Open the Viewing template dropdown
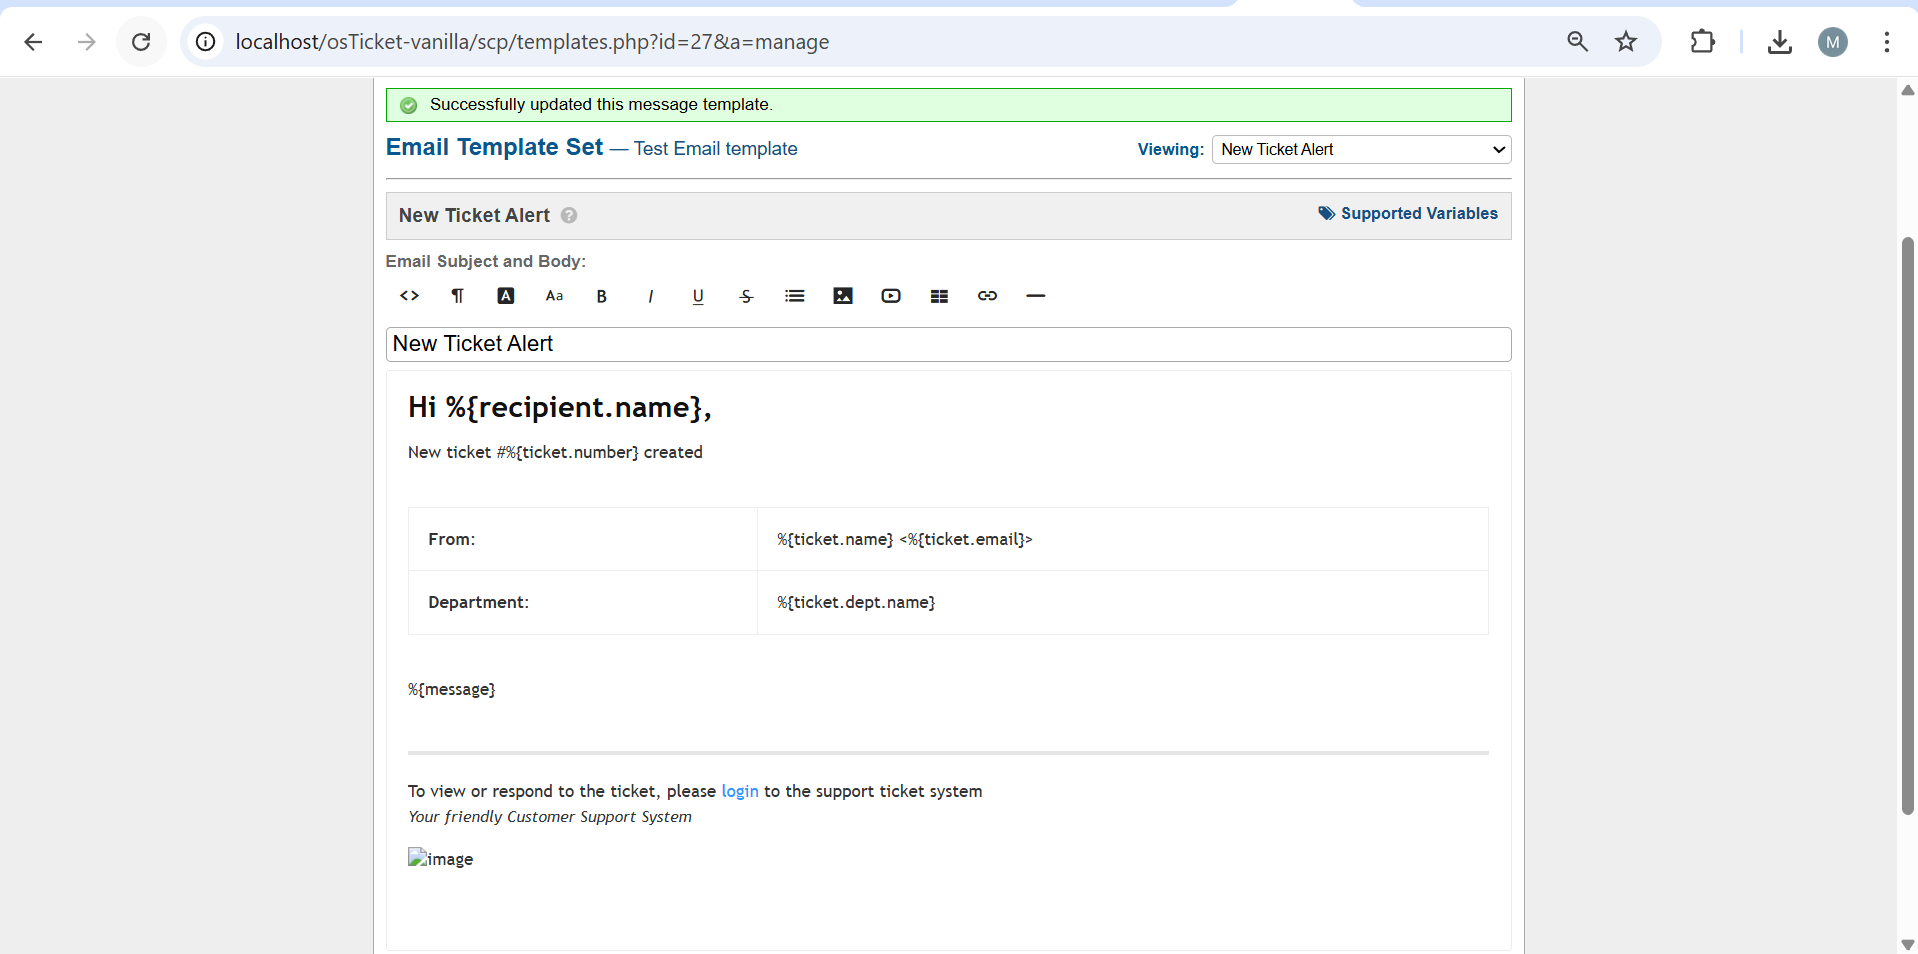The width and height of the screenshot is (1918, 954). [x=1360, y=150]
